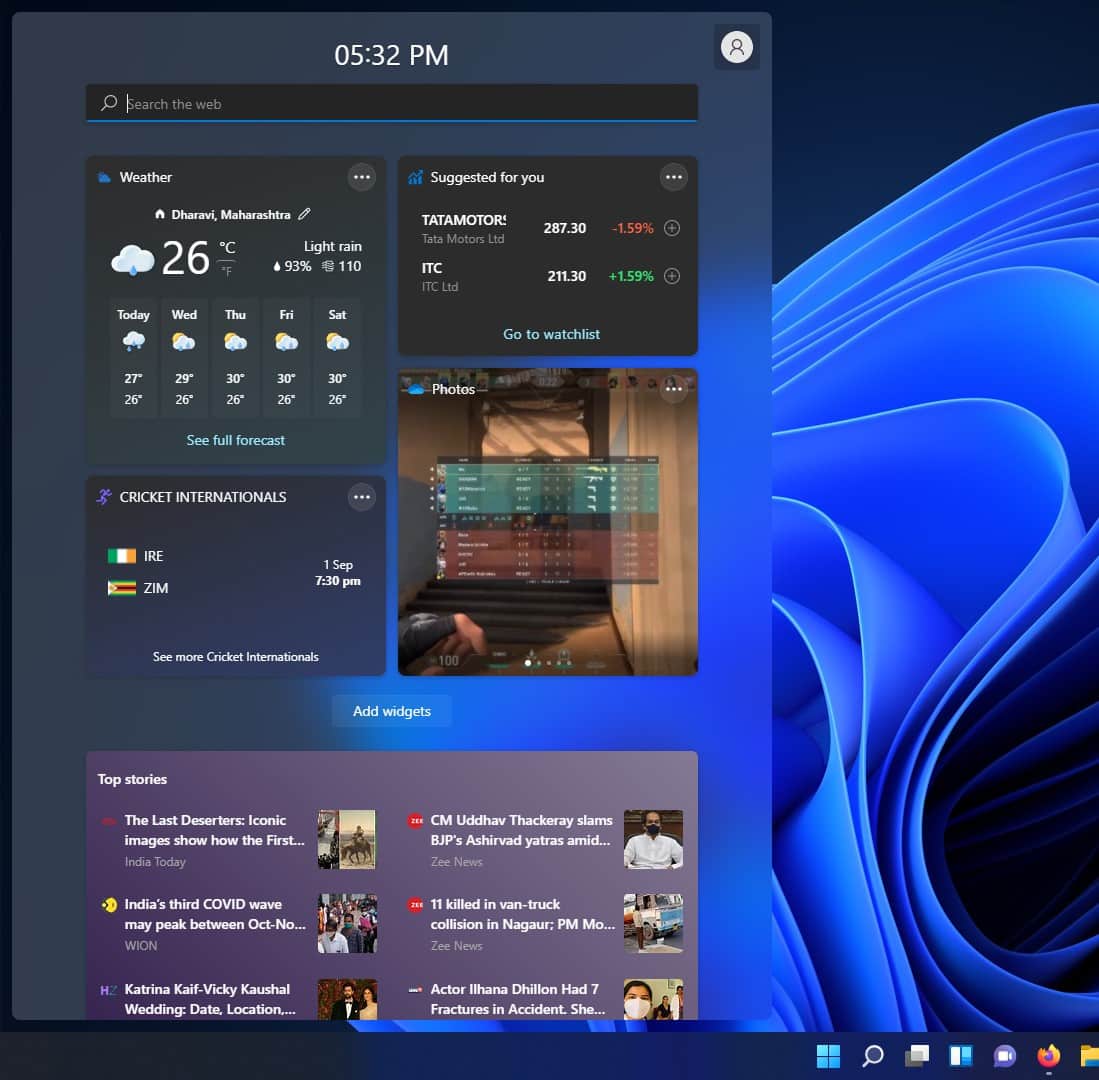Click the Weather widget header icon
1099x1080 pixels.
click(x=104, y=177)
